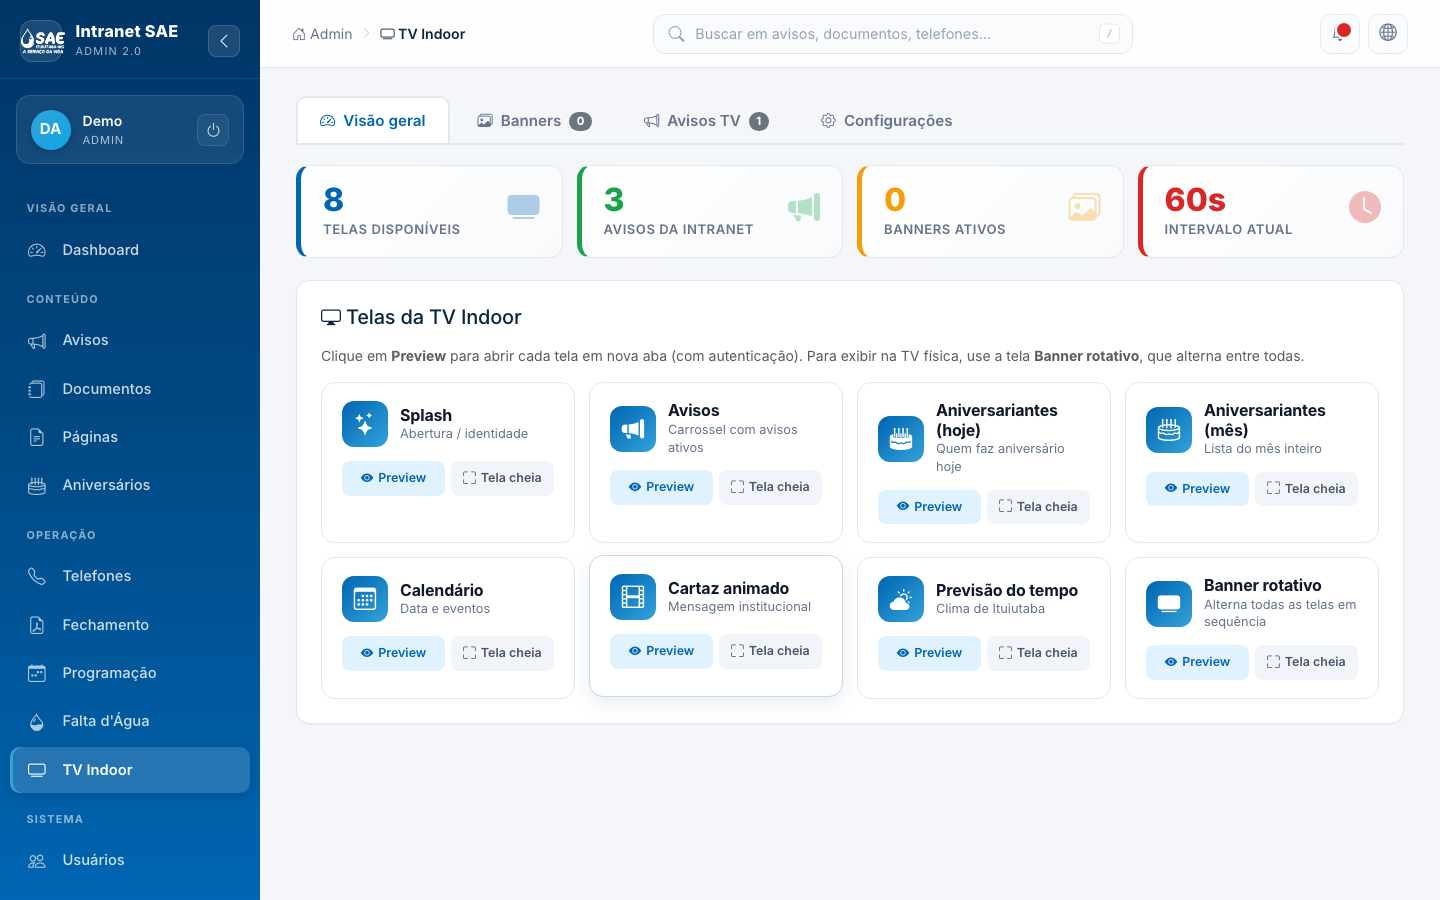Click the Telas da TV Indoor heading

click(421, 317)
